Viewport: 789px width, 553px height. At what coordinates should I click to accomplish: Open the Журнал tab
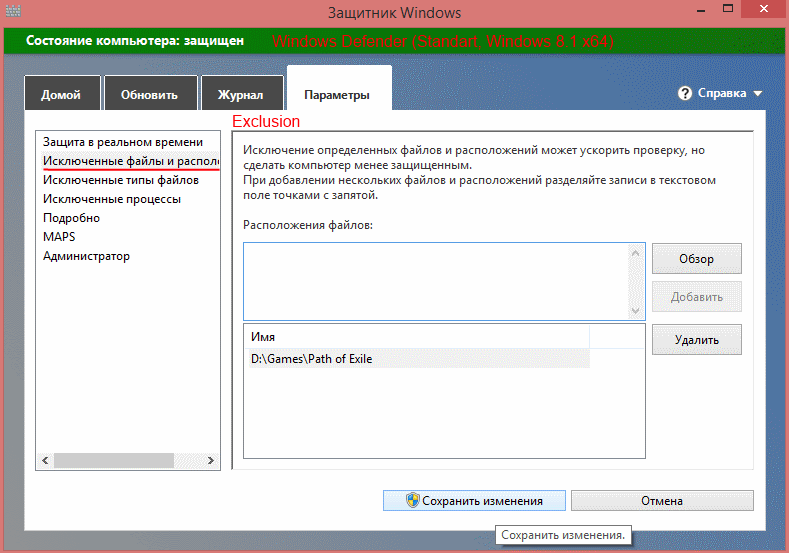[x=240, y=95]
